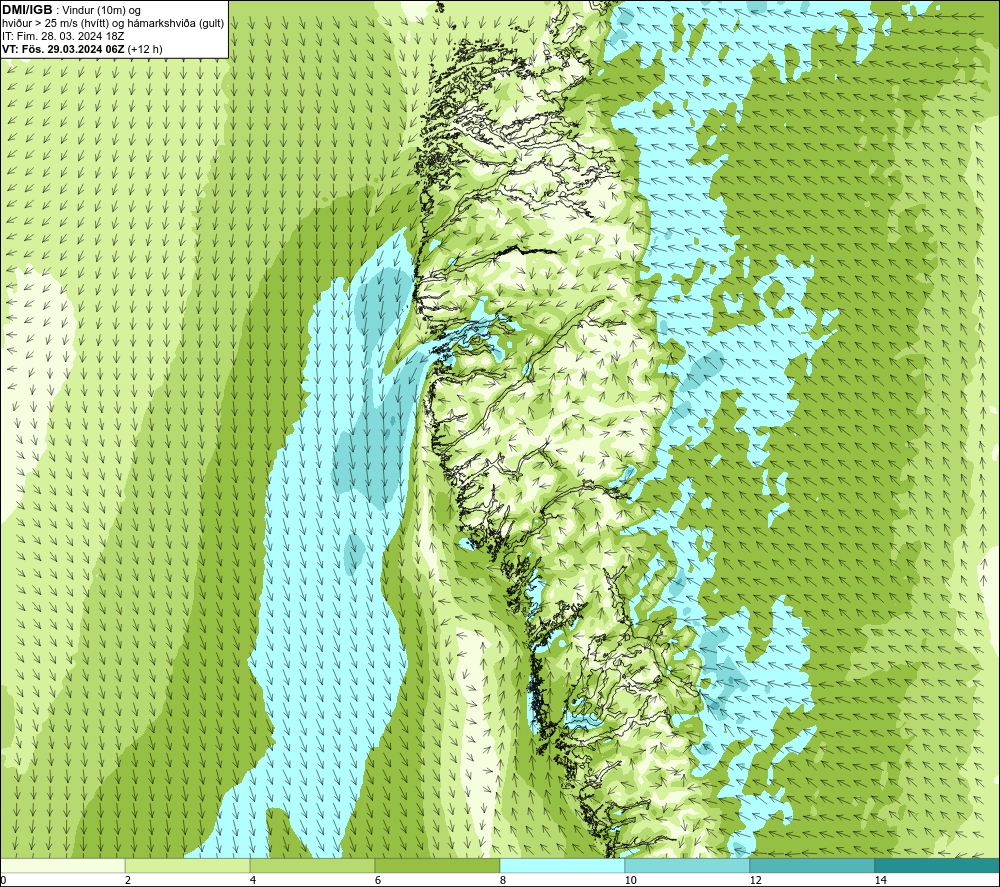The image size is (1000, 887).
Task: Click the 'VT: Fös. 29.03.2024 06Z' valid time
Action: [x=63, y=49]
